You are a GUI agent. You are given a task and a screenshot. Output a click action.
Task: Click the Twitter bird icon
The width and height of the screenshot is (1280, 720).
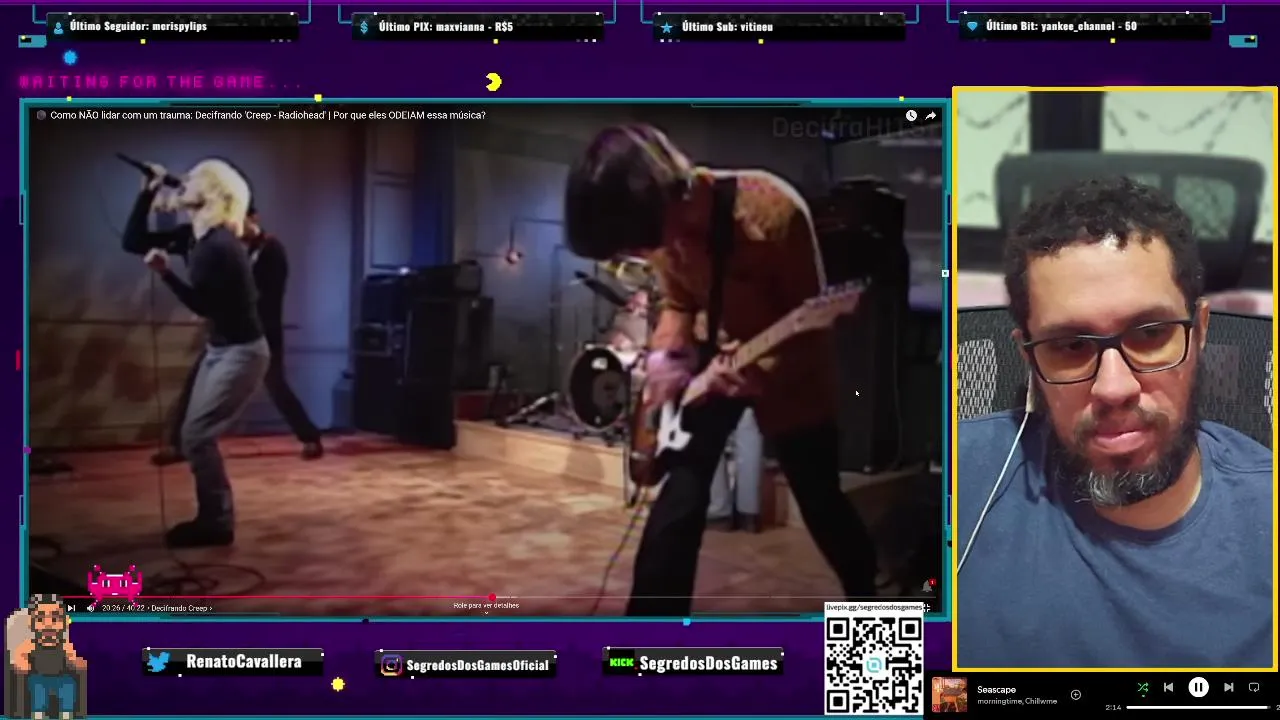(x=158, y=662)
